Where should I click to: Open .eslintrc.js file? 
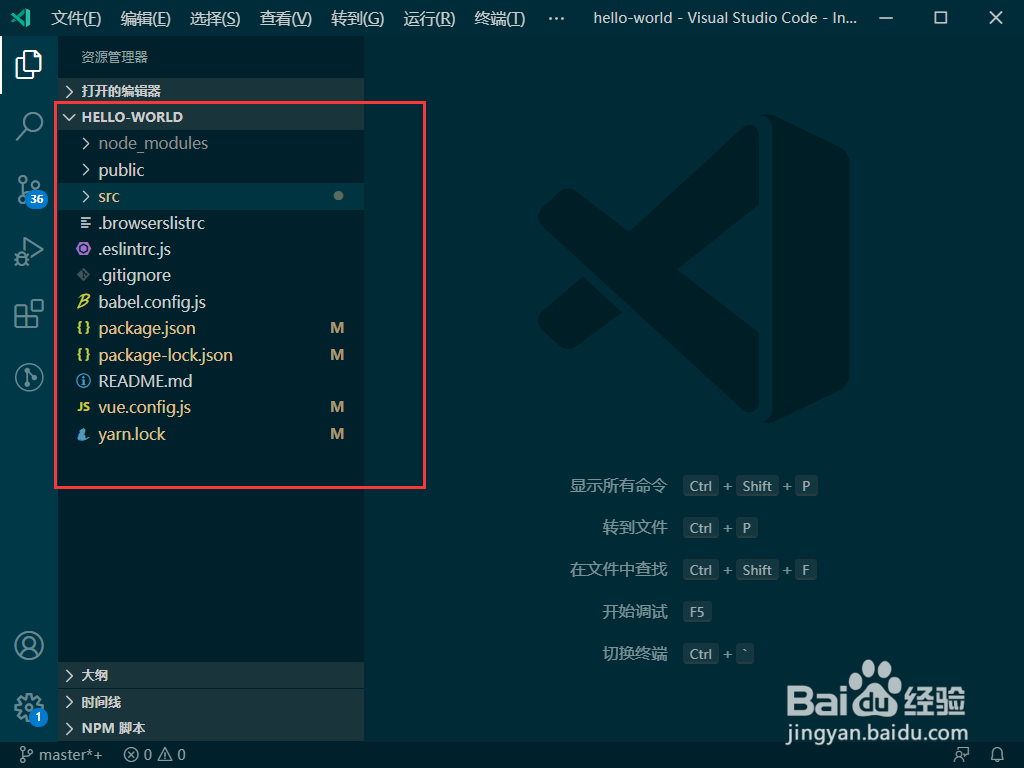pos(211,249)
